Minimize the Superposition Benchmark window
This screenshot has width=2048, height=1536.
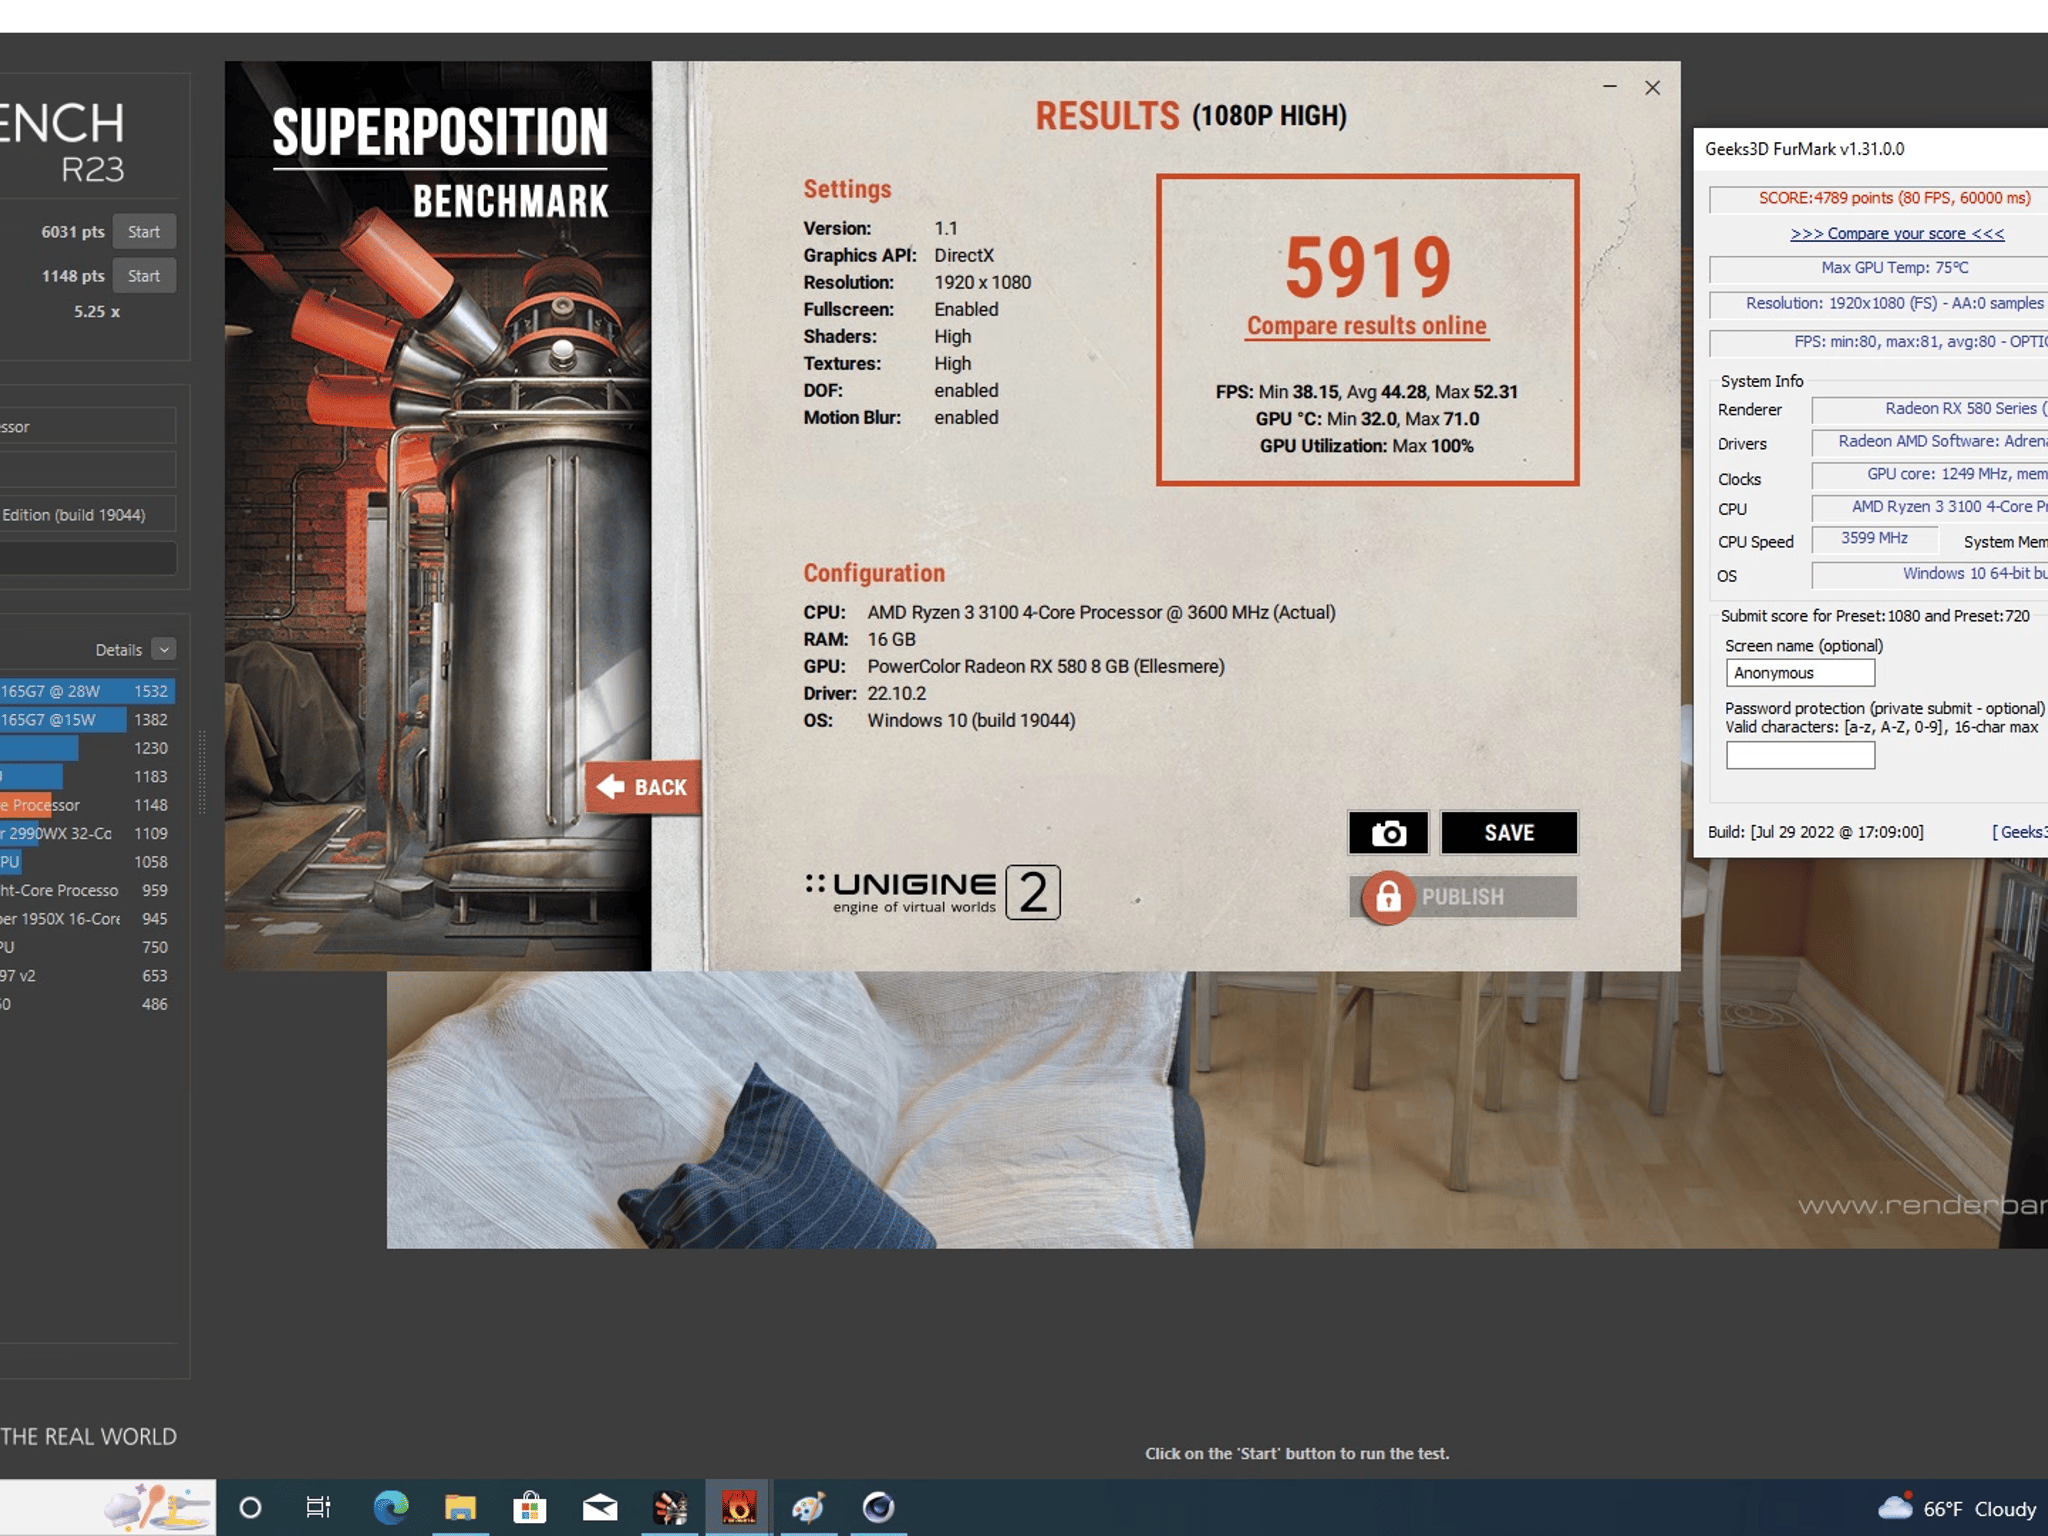[1609, 87]
